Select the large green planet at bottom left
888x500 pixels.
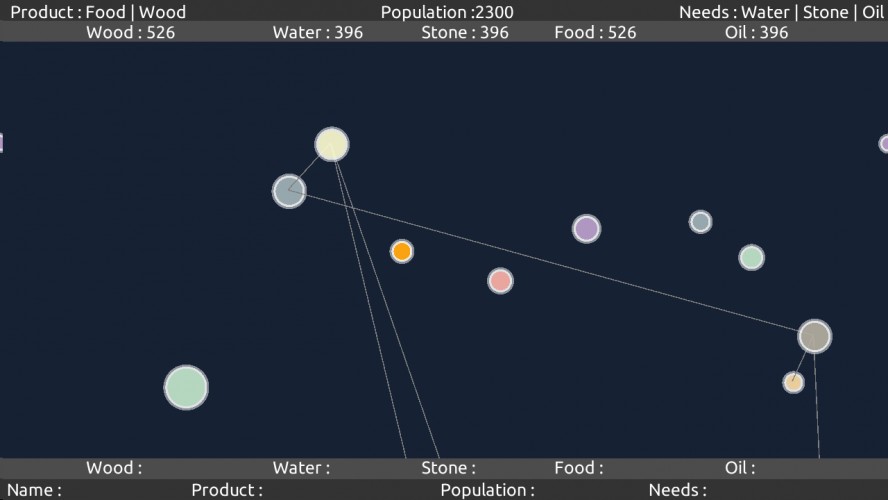tap(186, 387)
